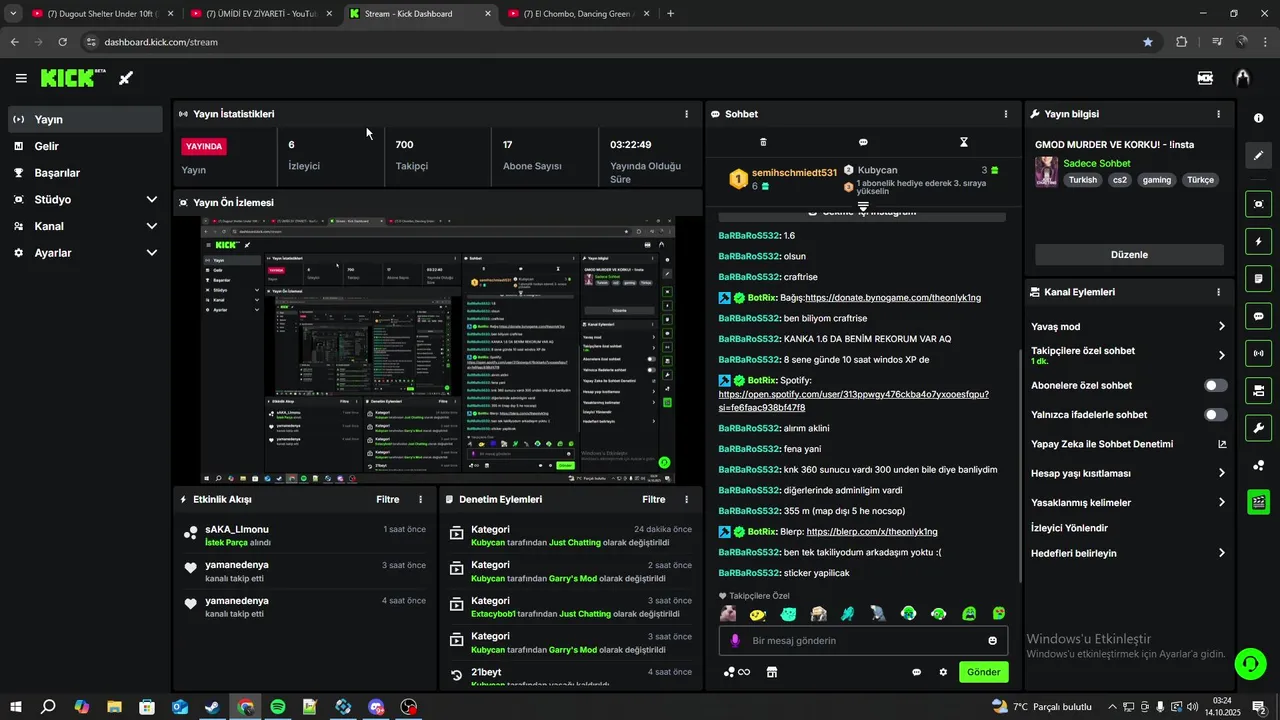Viewport: 1280px width, 720px height.
Task: Toggle the stream preview widget icon in the right sidebar
Action: point(1258,204)
